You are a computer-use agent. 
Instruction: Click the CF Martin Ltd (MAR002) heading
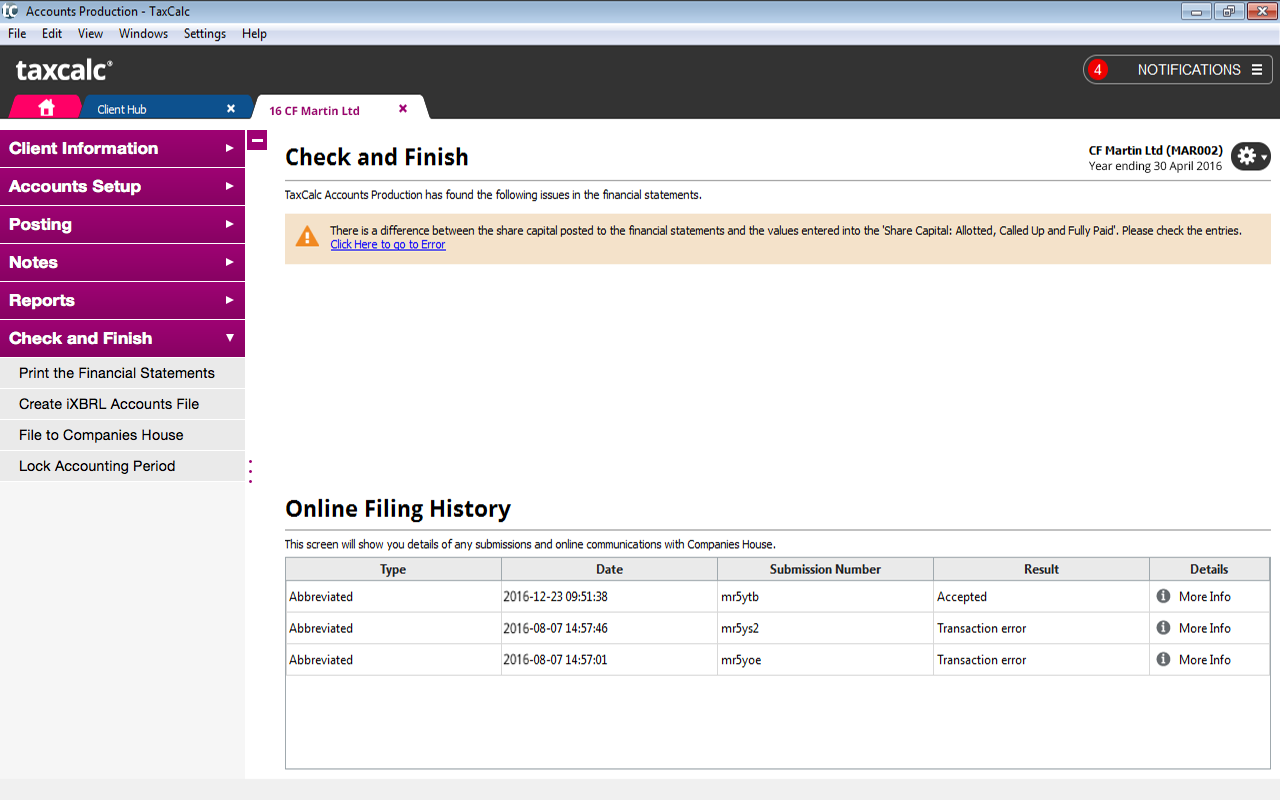click(1155, 151)
